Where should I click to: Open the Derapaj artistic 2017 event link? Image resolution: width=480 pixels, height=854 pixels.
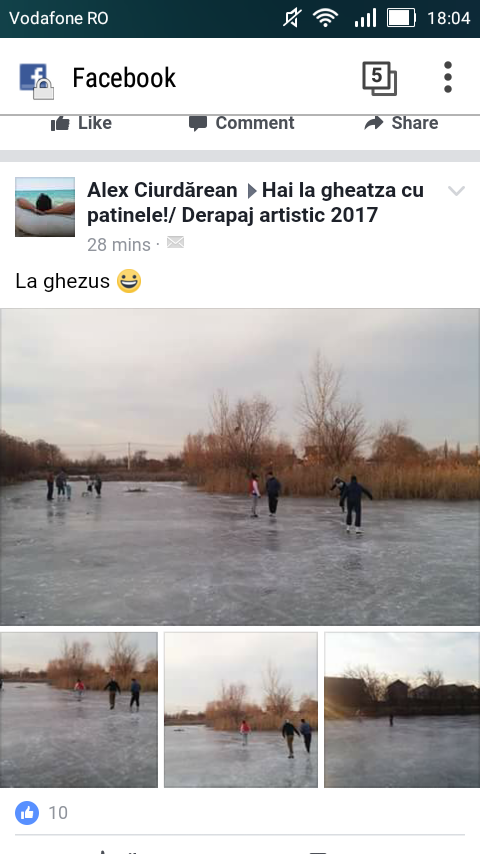(x=256, y=203)
